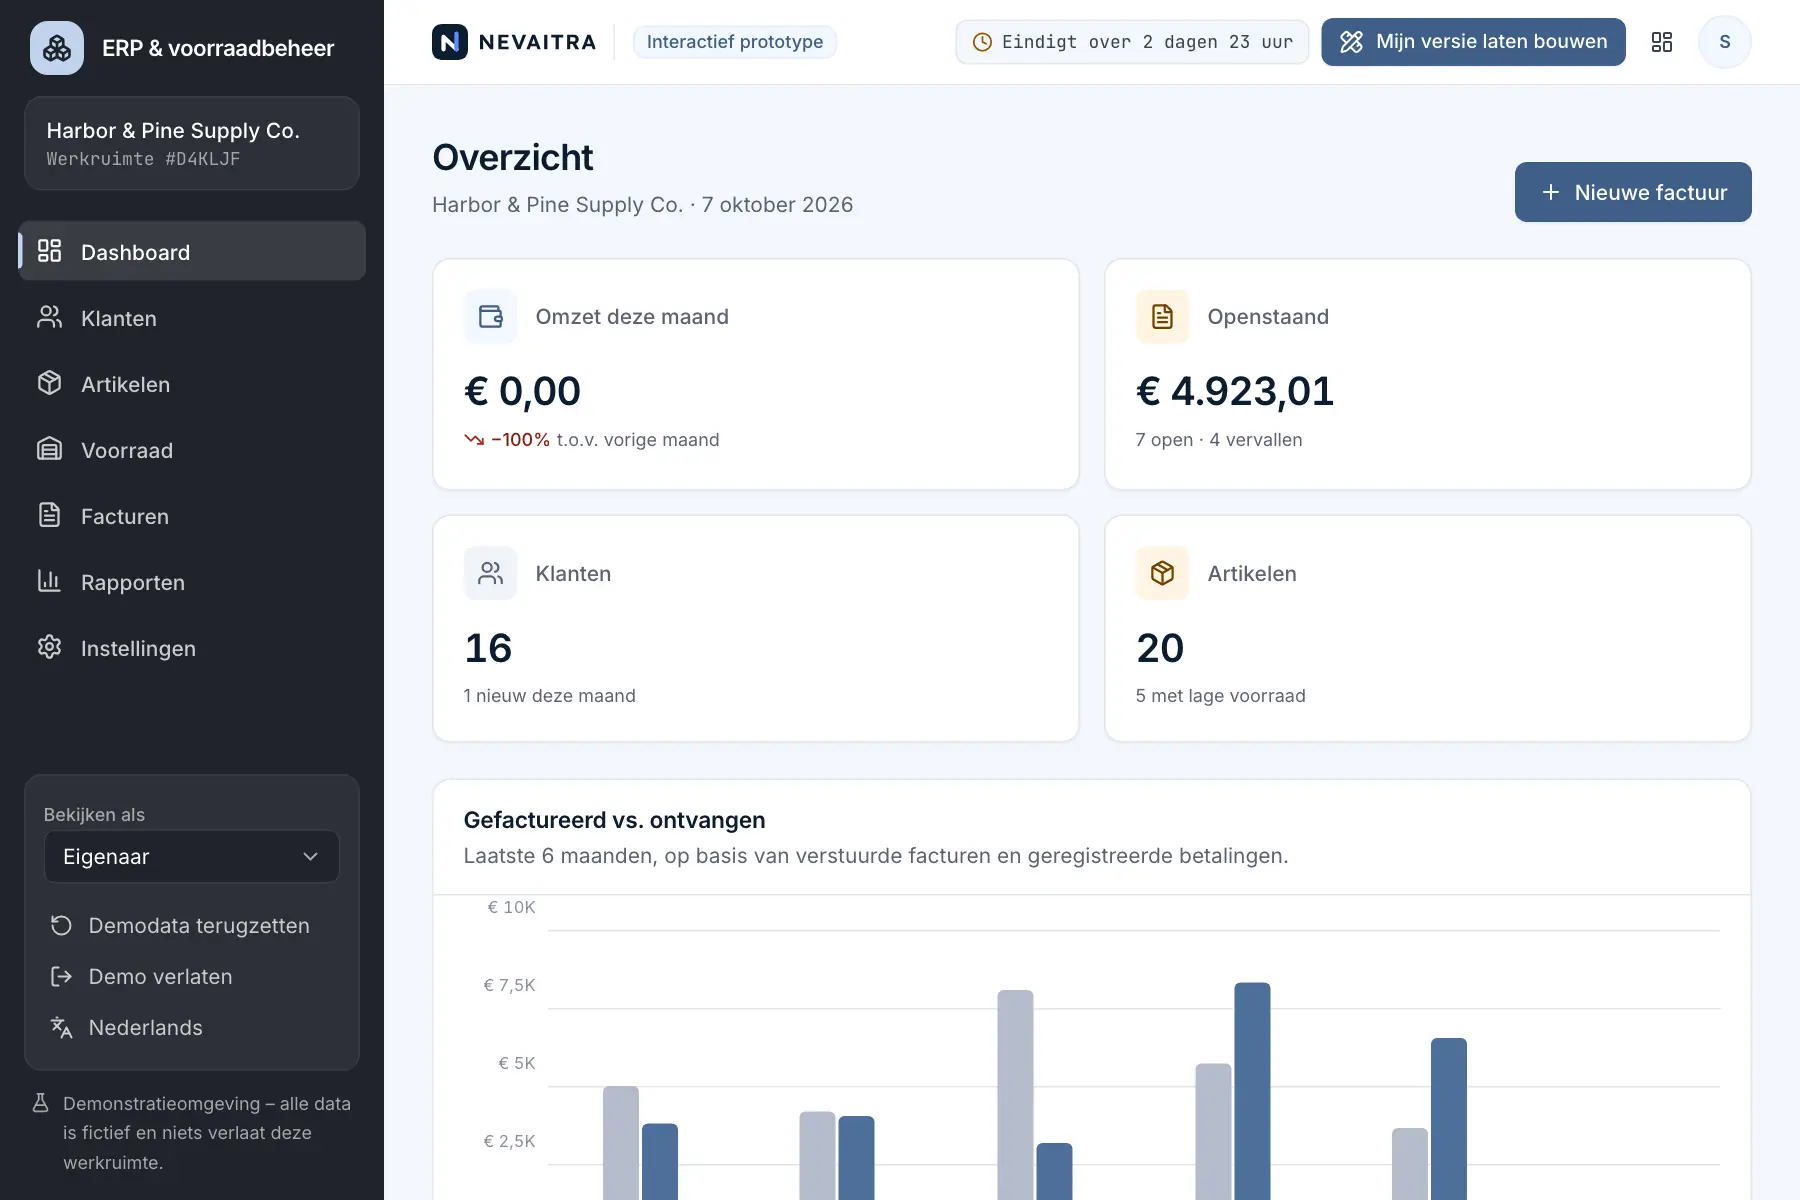Navigate to Facturen in the sidebar
The image size is (1800, 1200).
click(192, 516)
